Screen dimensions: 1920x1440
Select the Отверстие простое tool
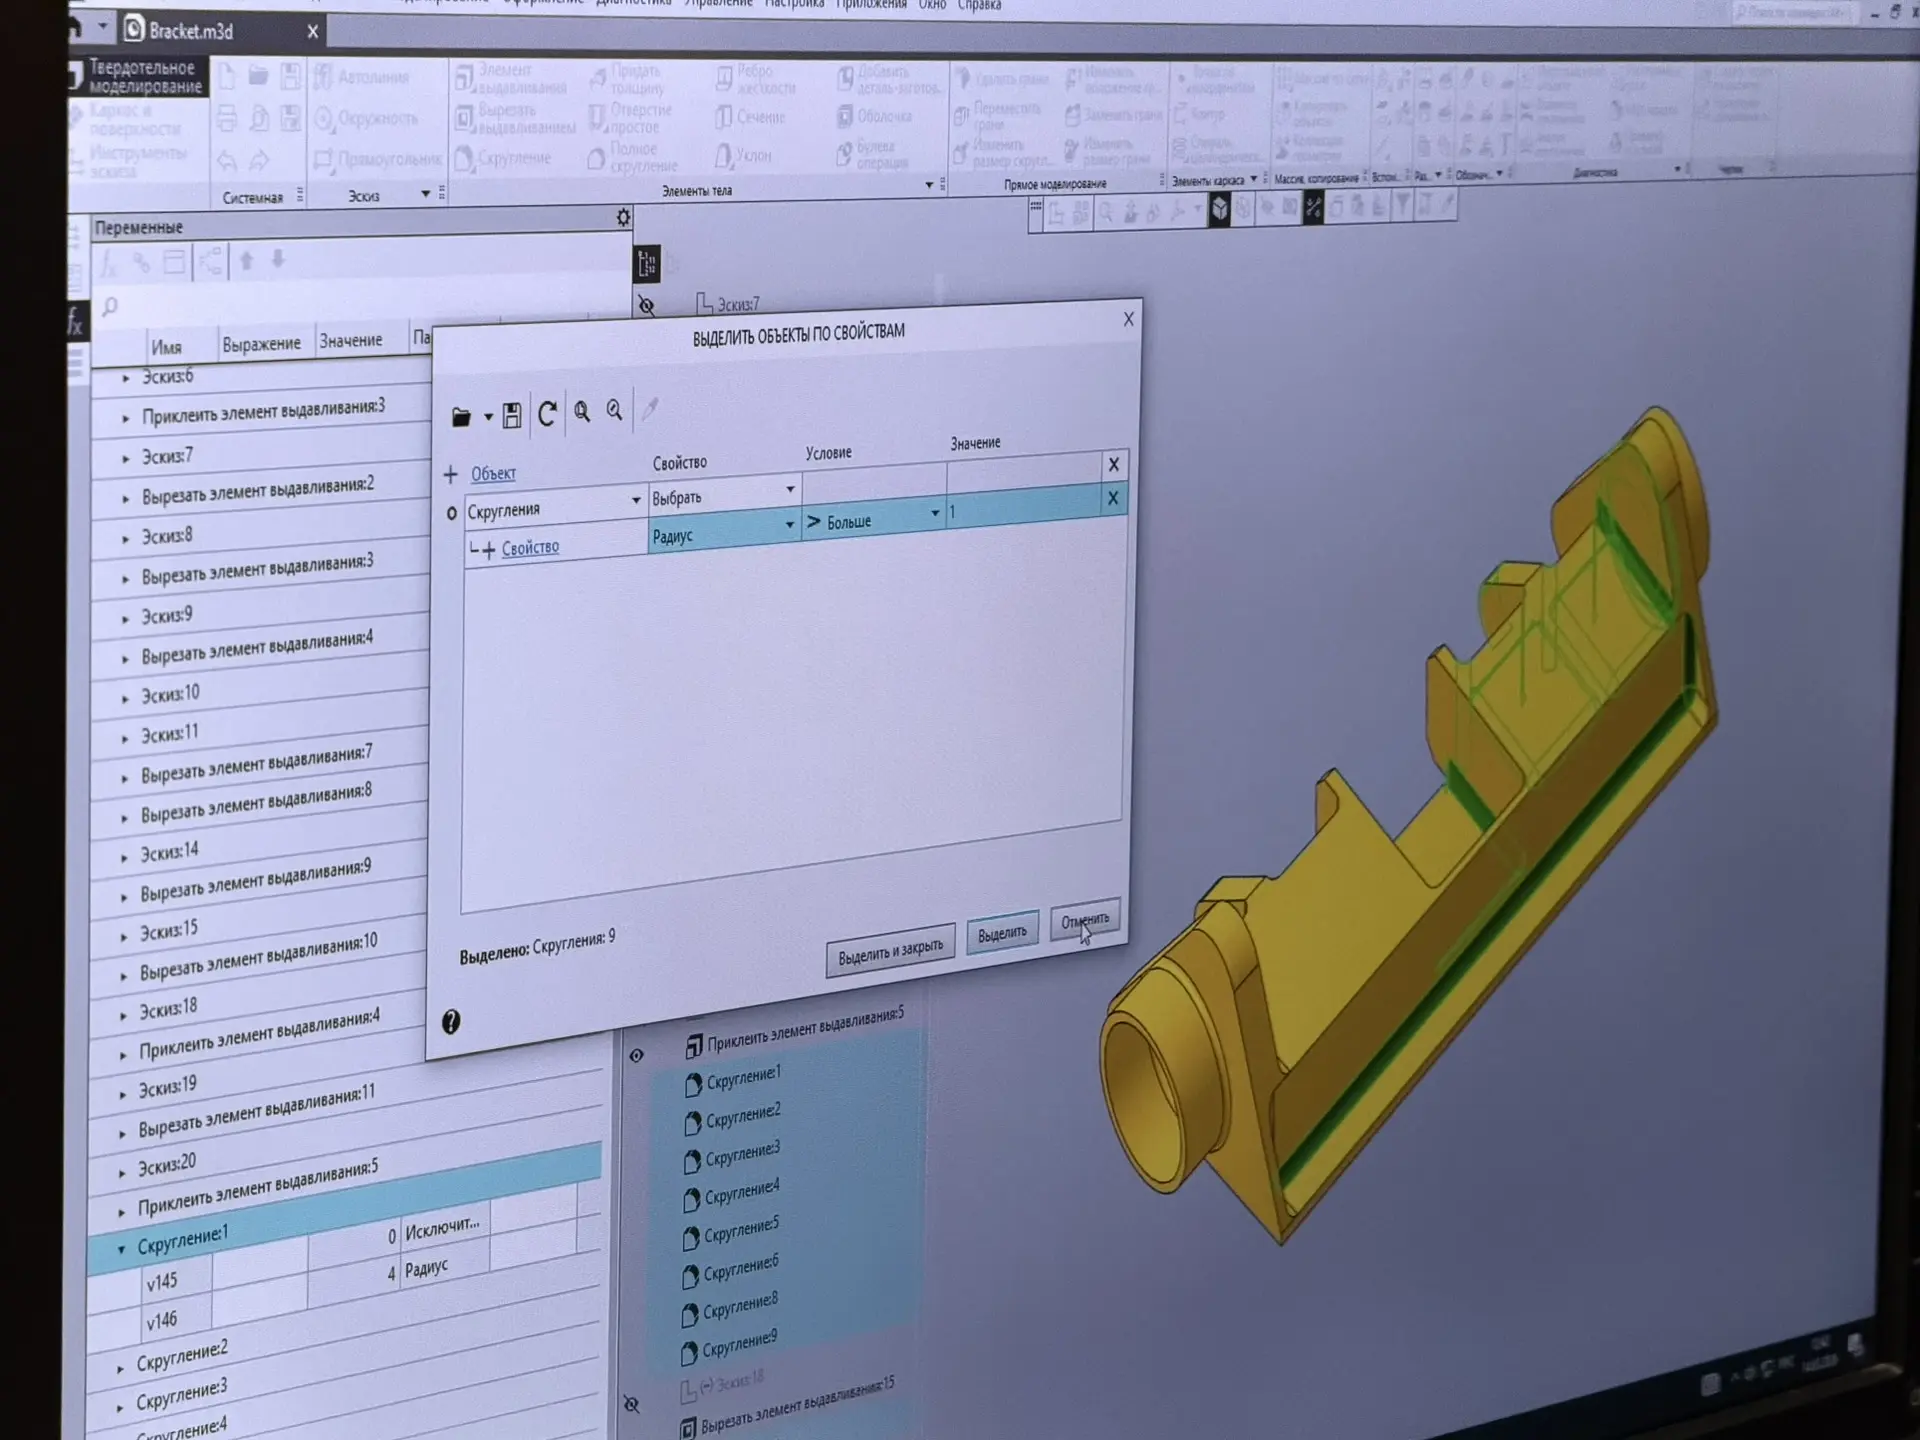tap(630, 117)
